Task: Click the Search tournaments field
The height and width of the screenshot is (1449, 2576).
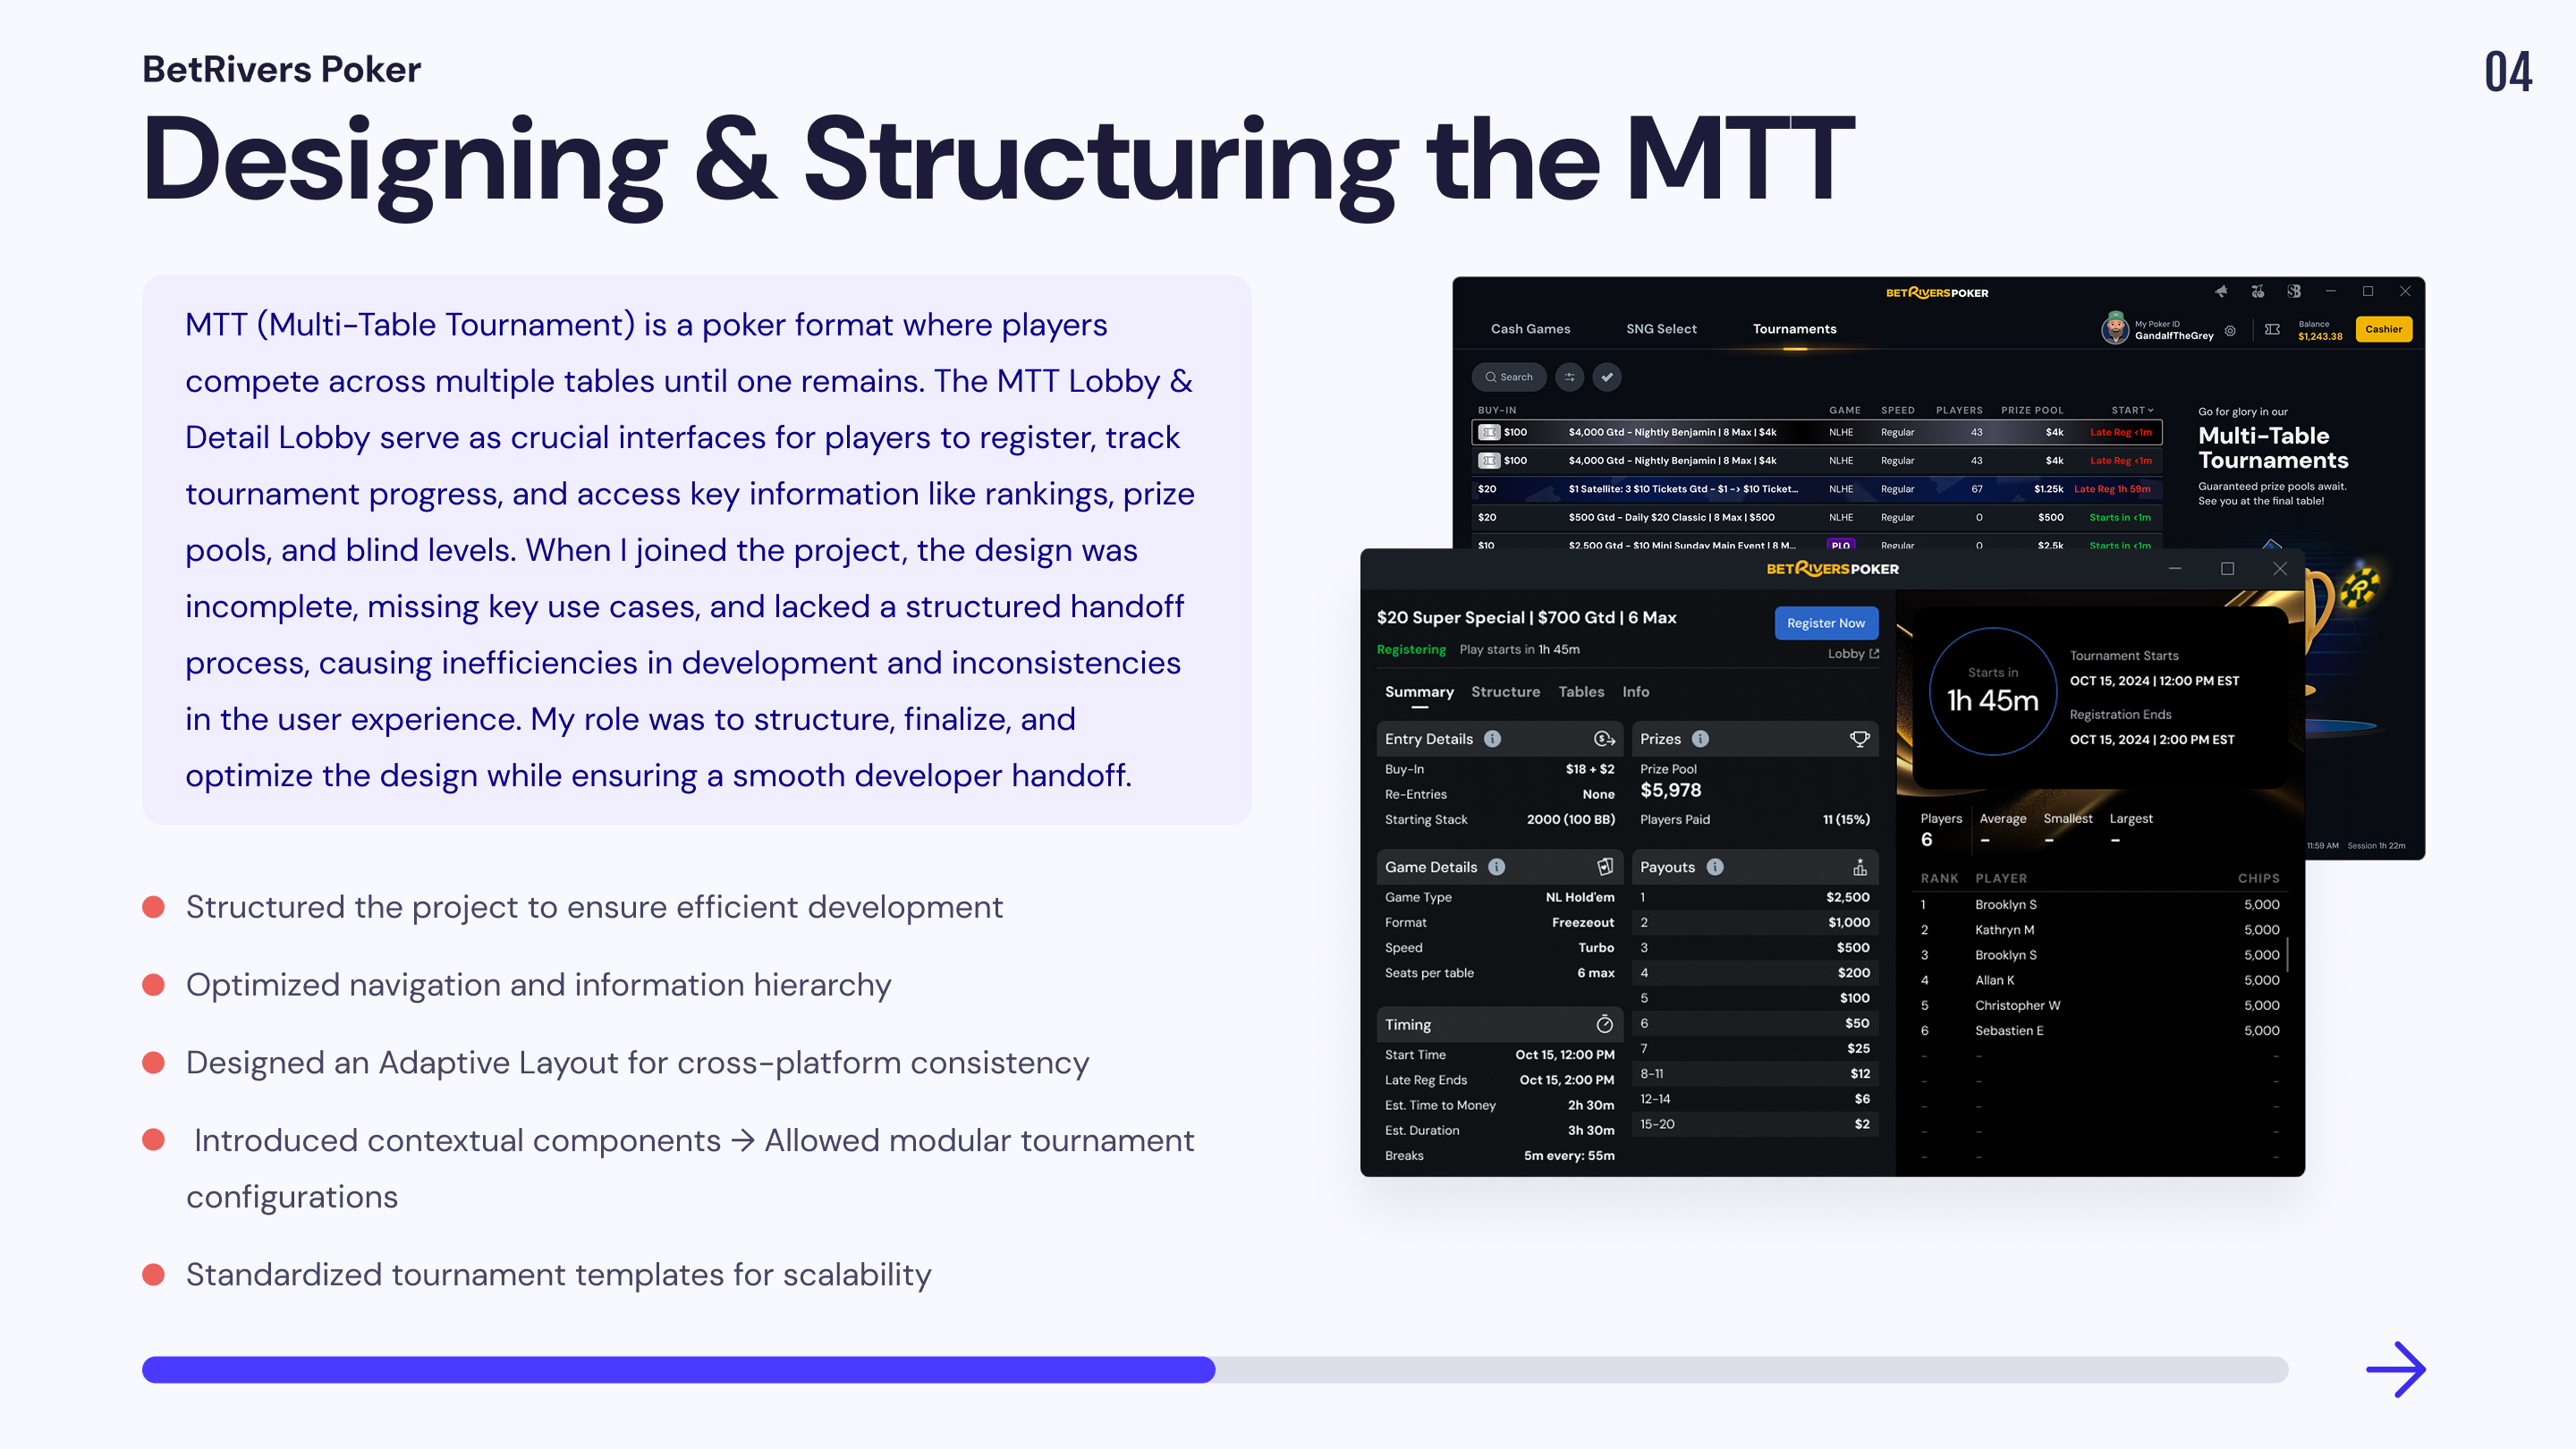Action: pyautogui.click(x=1508, y=377)
